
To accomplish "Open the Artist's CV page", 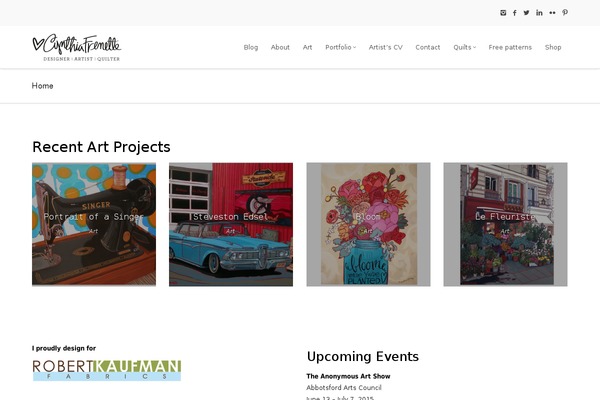I will point(386,47).
